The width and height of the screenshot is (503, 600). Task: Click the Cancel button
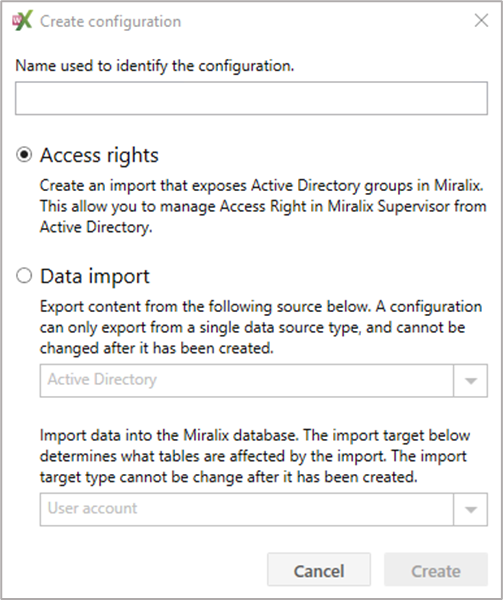pyautogui.click(x=319, y=569)
